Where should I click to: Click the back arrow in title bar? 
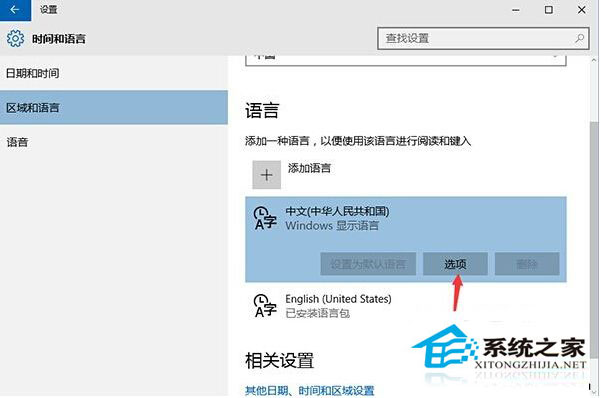[x=15, y=10]
